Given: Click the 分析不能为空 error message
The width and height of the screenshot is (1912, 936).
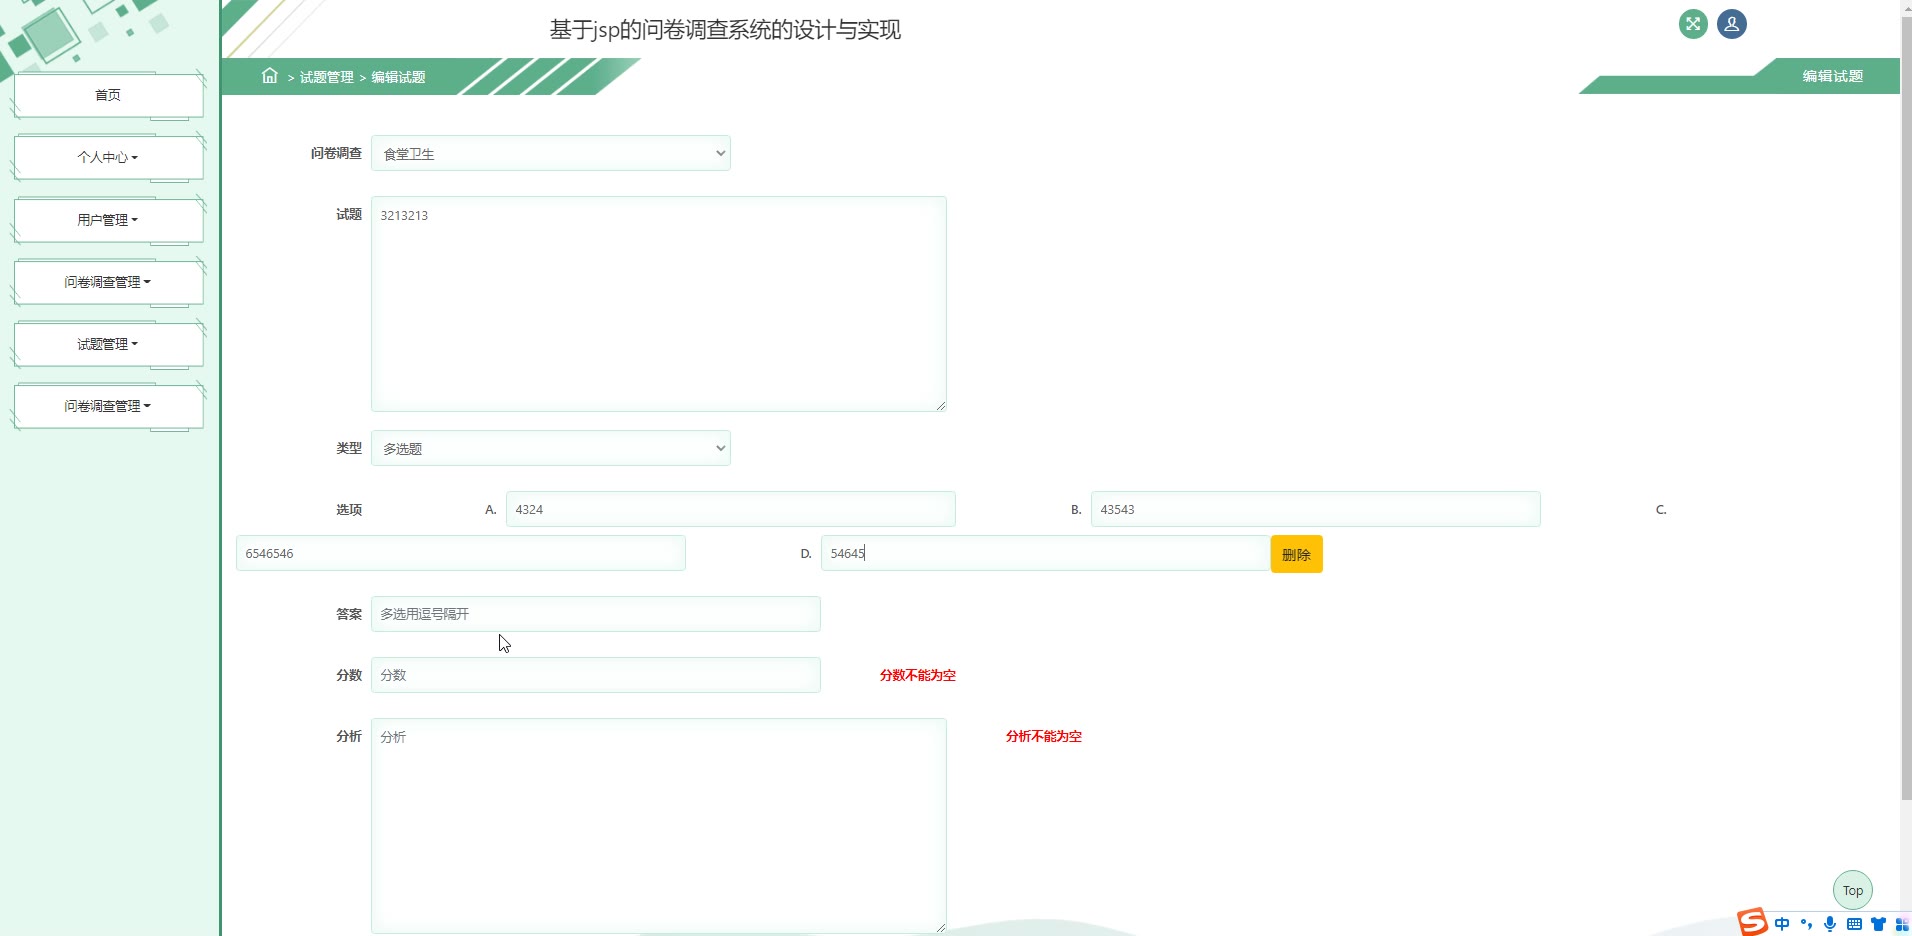Looking at the screenshot, I should click(x=1044, y=736).
